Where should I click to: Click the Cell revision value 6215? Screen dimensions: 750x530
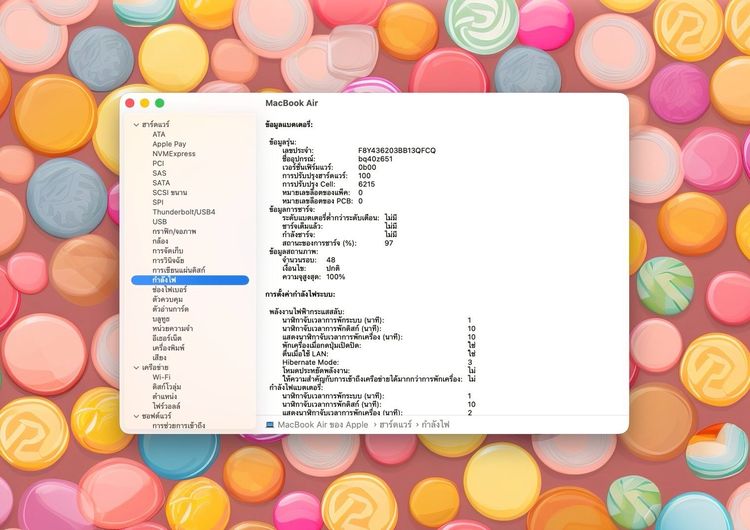point(366,184)
